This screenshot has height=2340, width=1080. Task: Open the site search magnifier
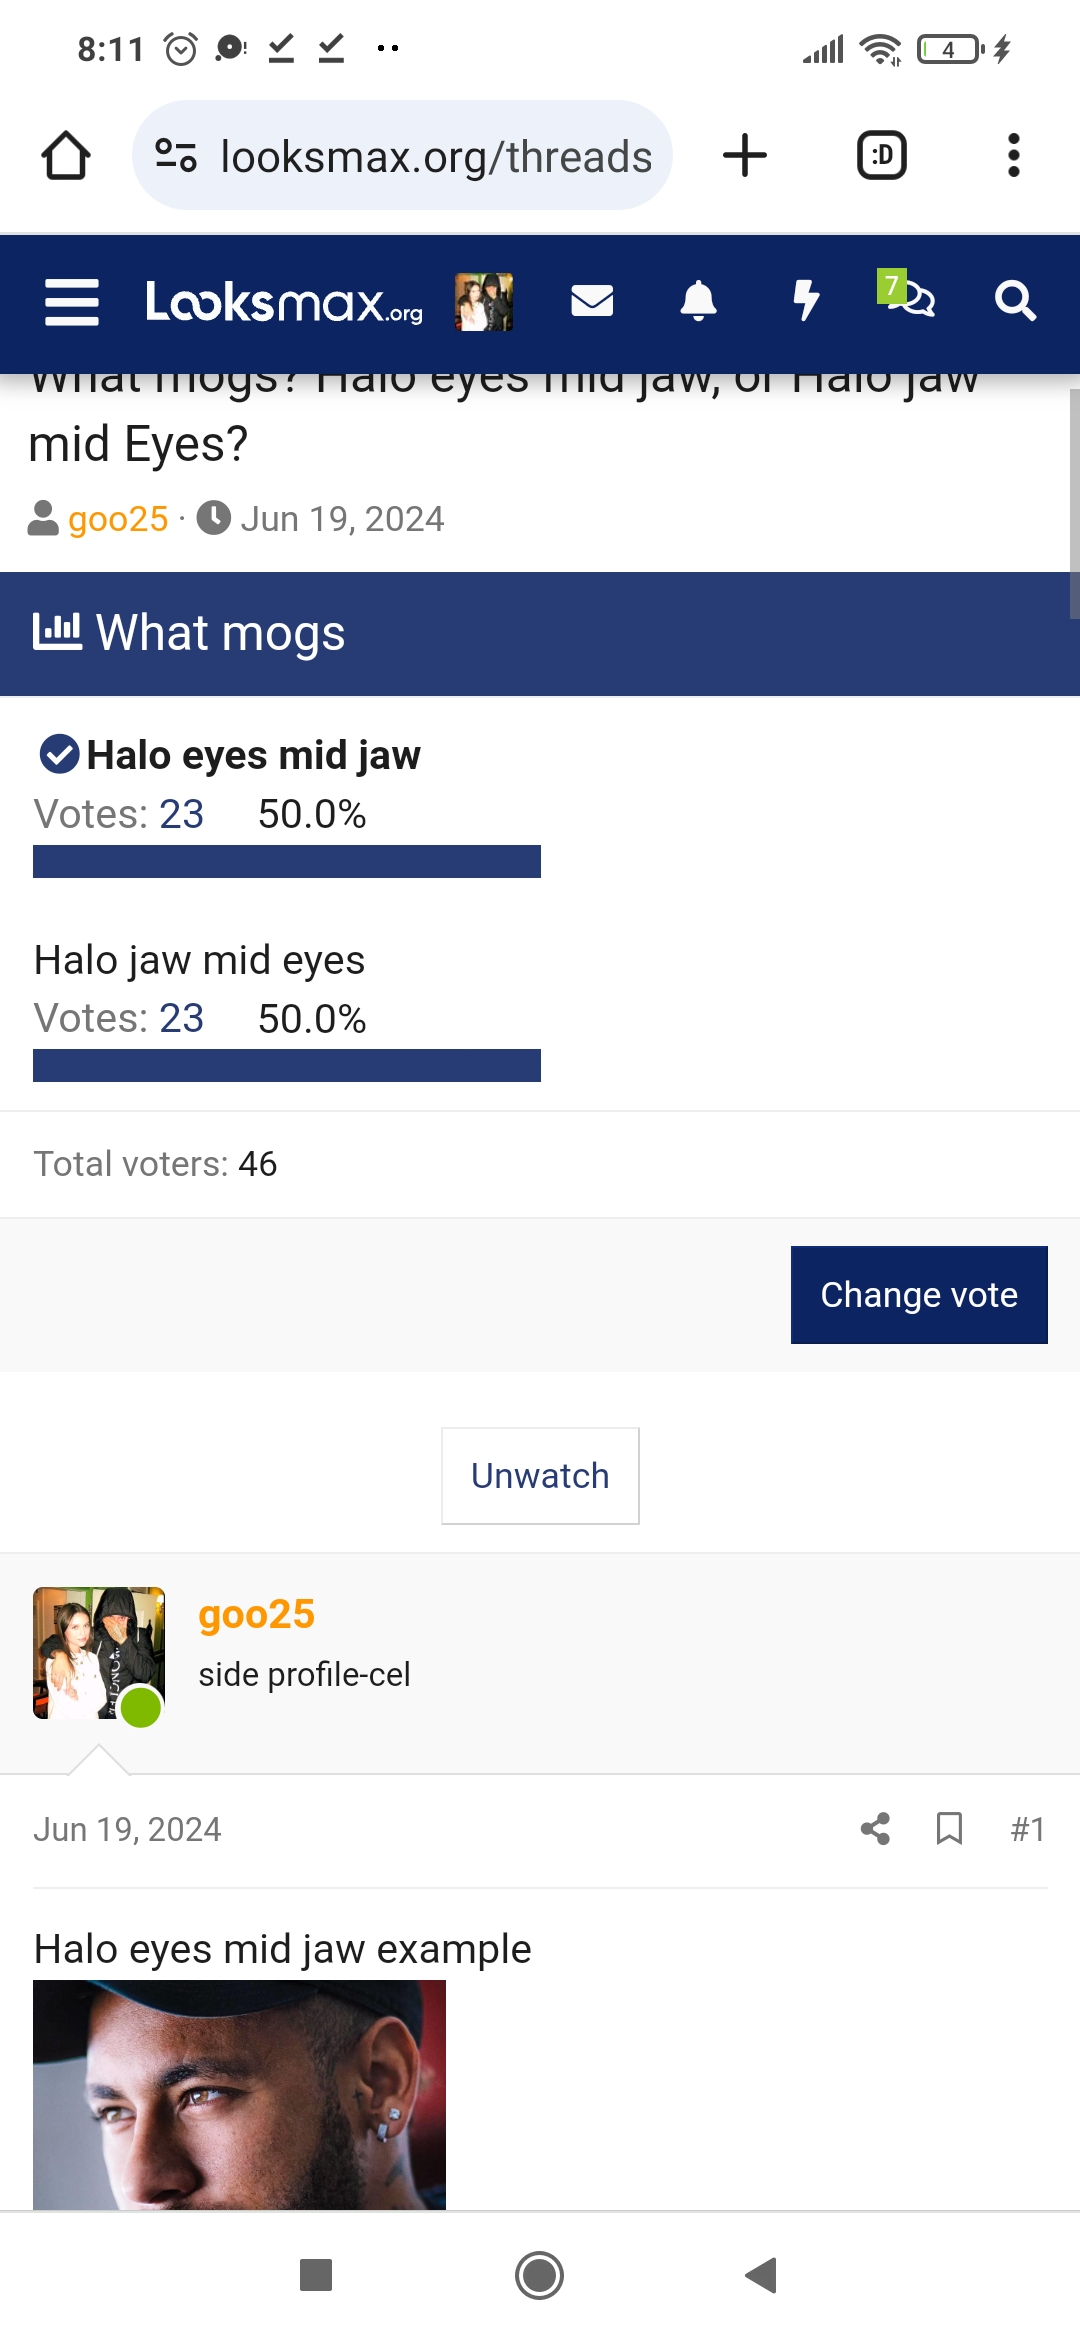pos(1015,300)
